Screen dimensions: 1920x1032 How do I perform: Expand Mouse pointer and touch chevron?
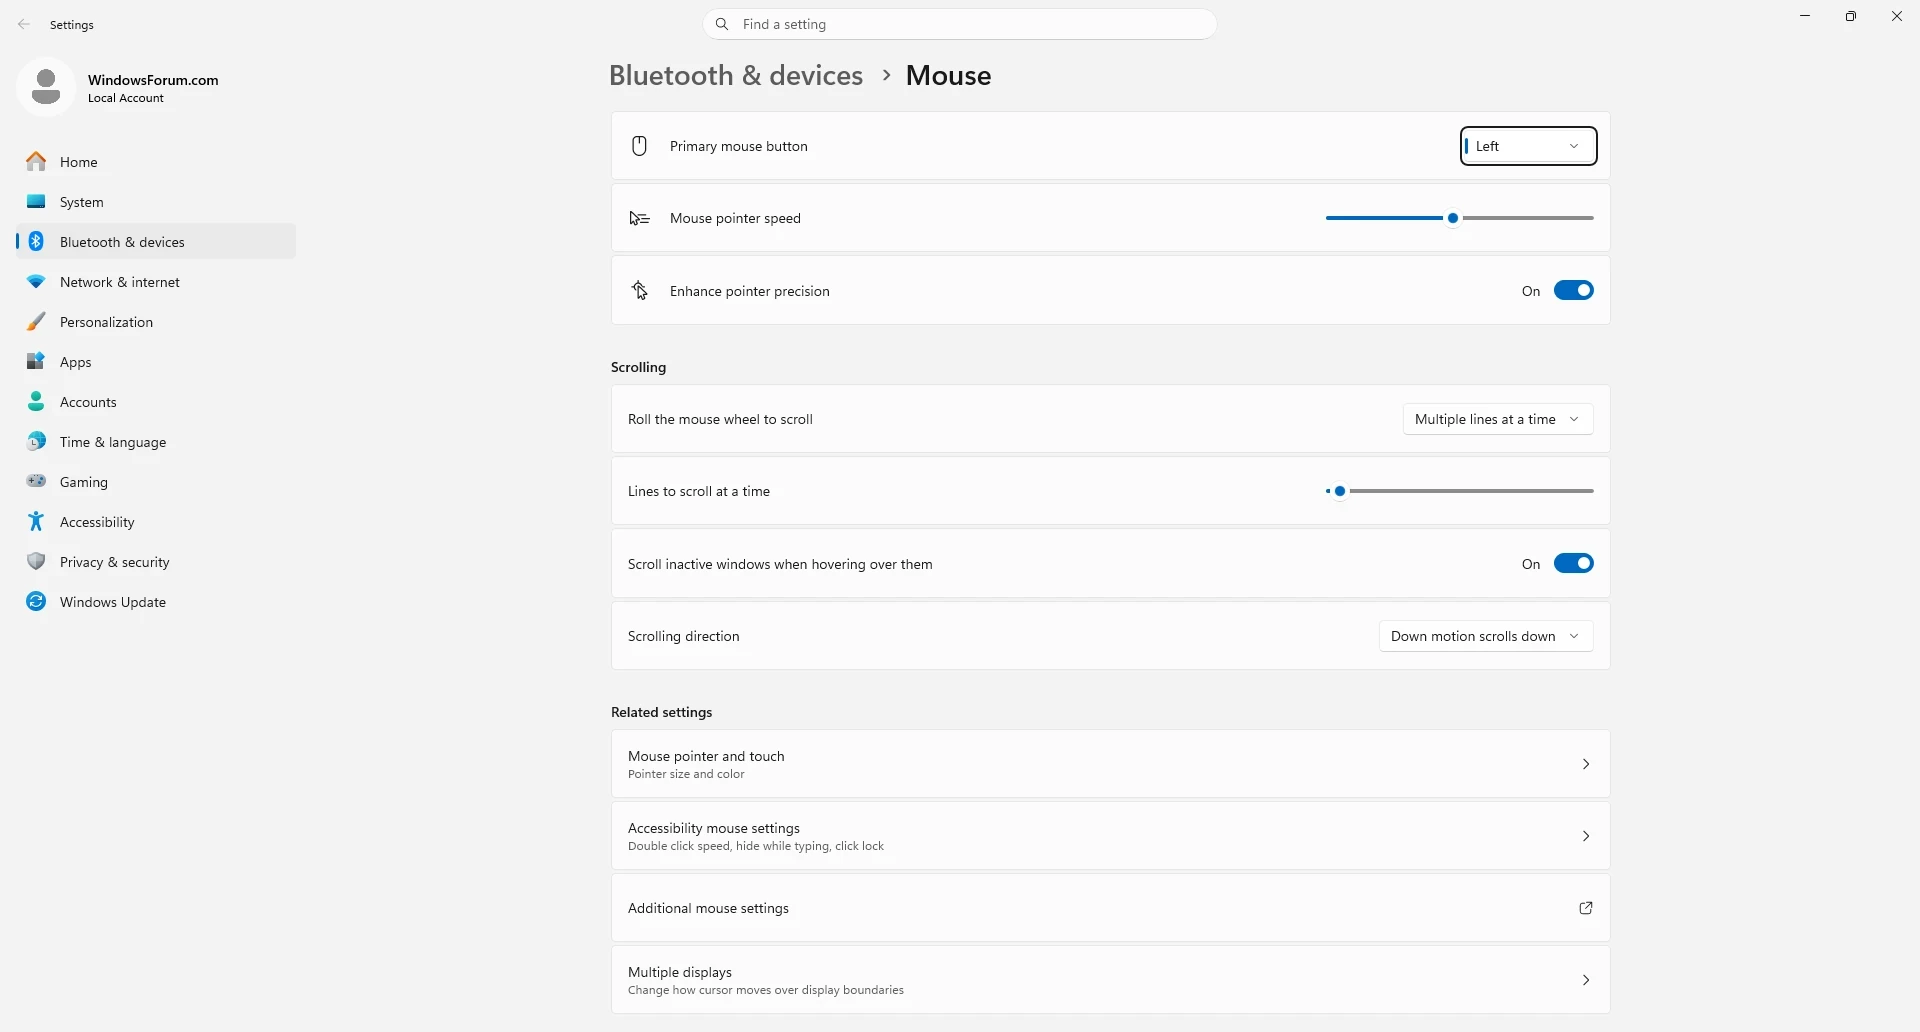[x=1586, y=764]
